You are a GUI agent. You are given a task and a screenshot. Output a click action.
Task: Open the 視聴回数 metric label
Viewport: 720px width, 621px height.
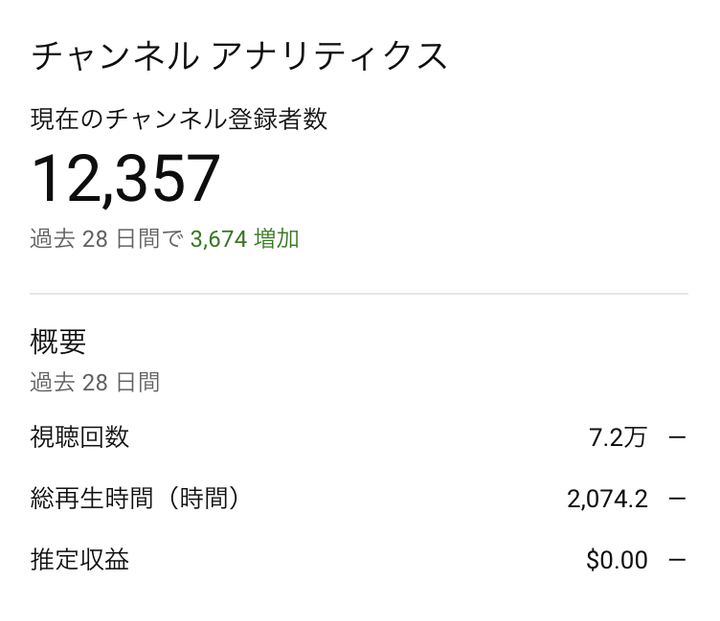click(80, 437)
